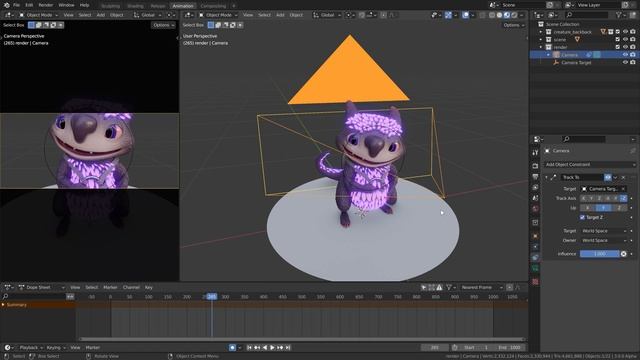640x360 pixels.
Task: Open main viewport Object Mode dropdown
Action: (218, 15)
